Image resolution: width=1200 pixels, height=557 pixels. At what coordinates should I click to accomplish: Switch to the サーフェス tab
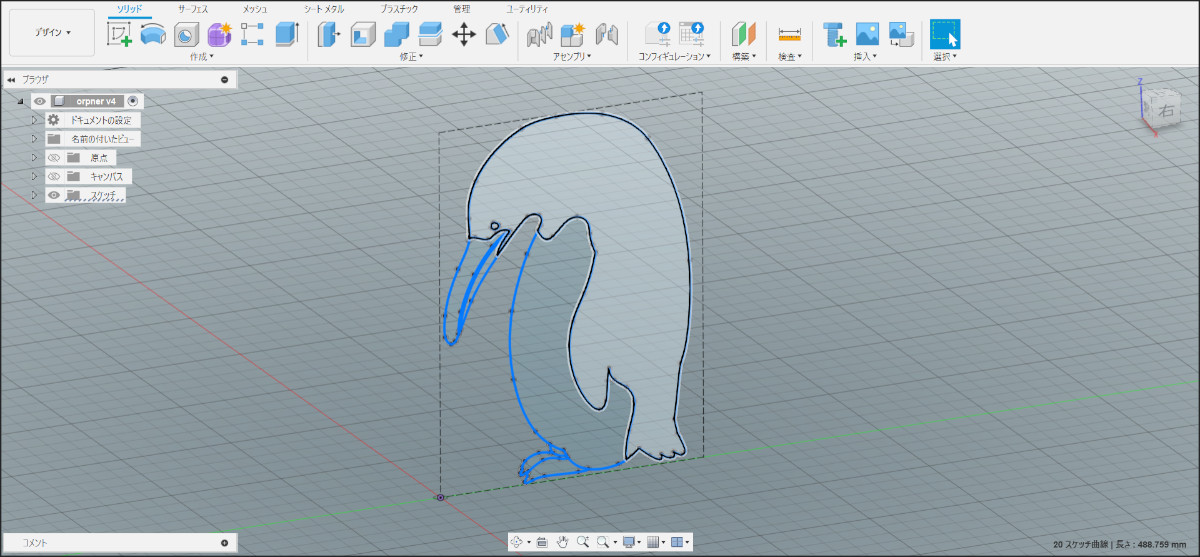[x=193, y=9]
